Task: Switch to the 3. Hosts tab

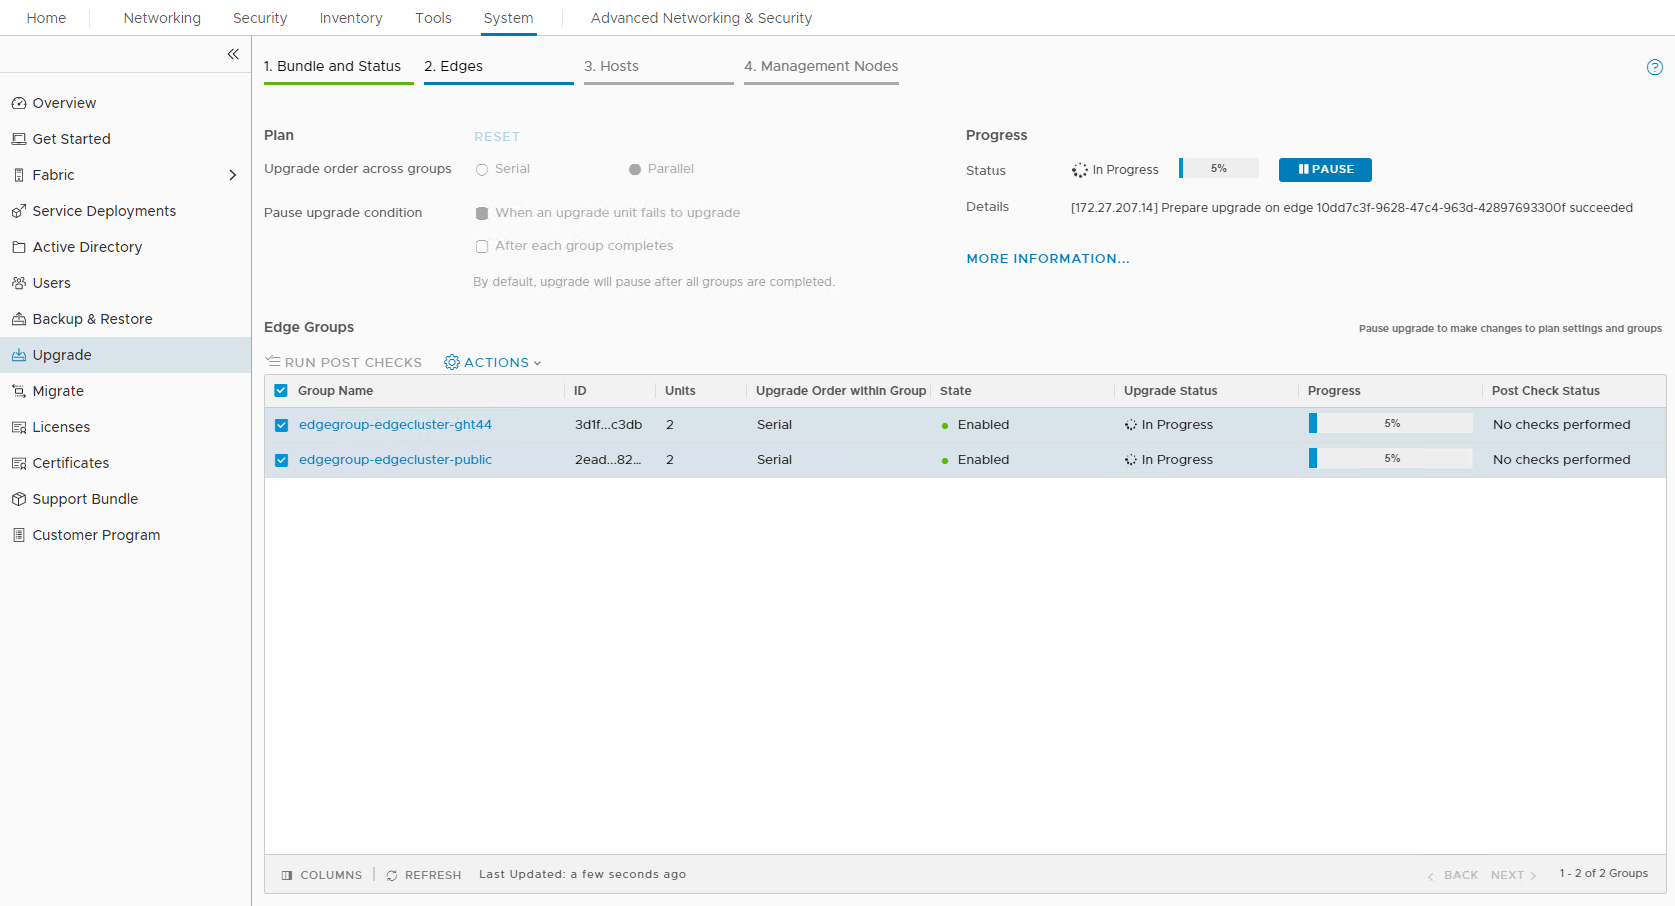Action: click(x=611, y=66)
